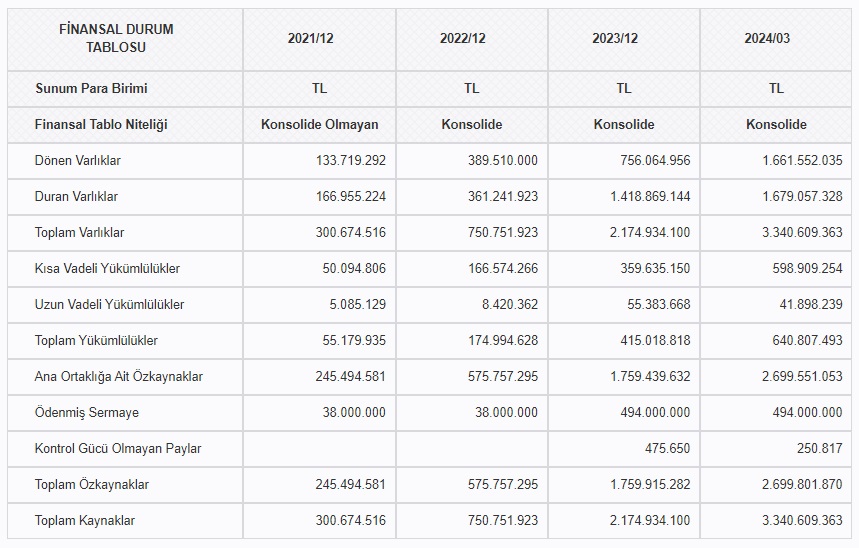
Task: Click the Finansal Tablo Niteliği row label
Action: [x=101, y=124]
